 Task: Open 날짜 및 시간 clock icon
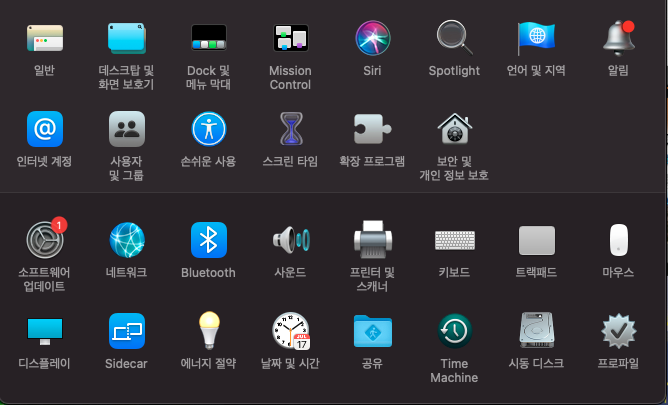point(291,331)
